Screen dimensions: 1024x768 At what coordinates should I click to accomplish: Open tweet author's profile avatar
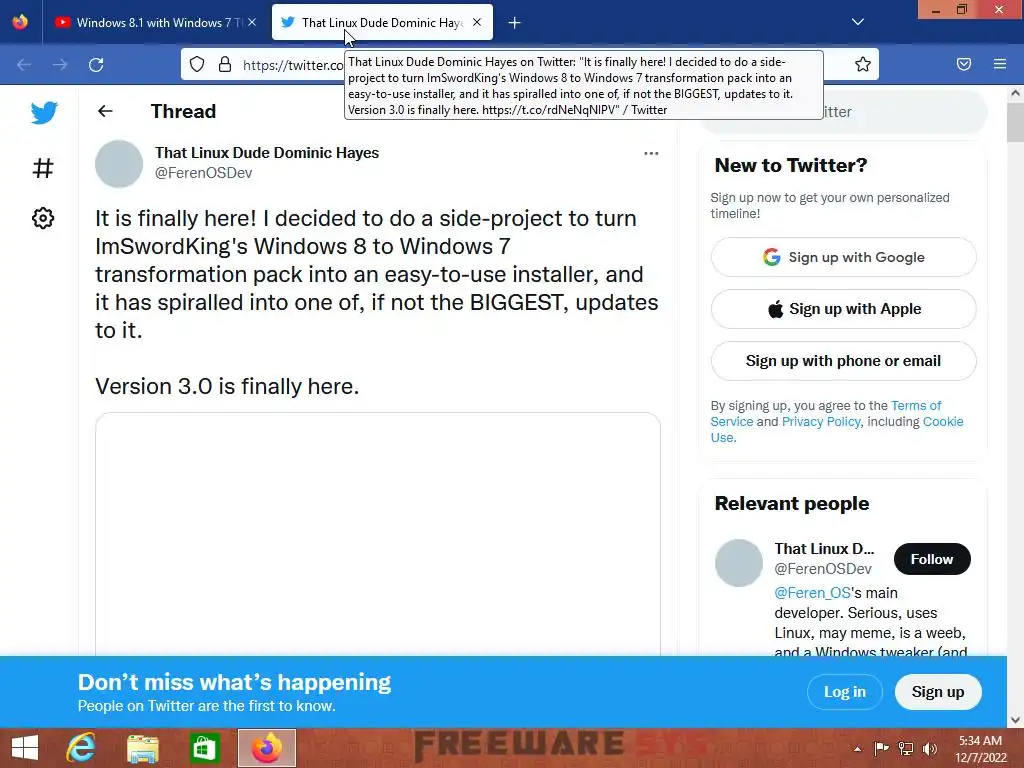(x=119, y=164)
